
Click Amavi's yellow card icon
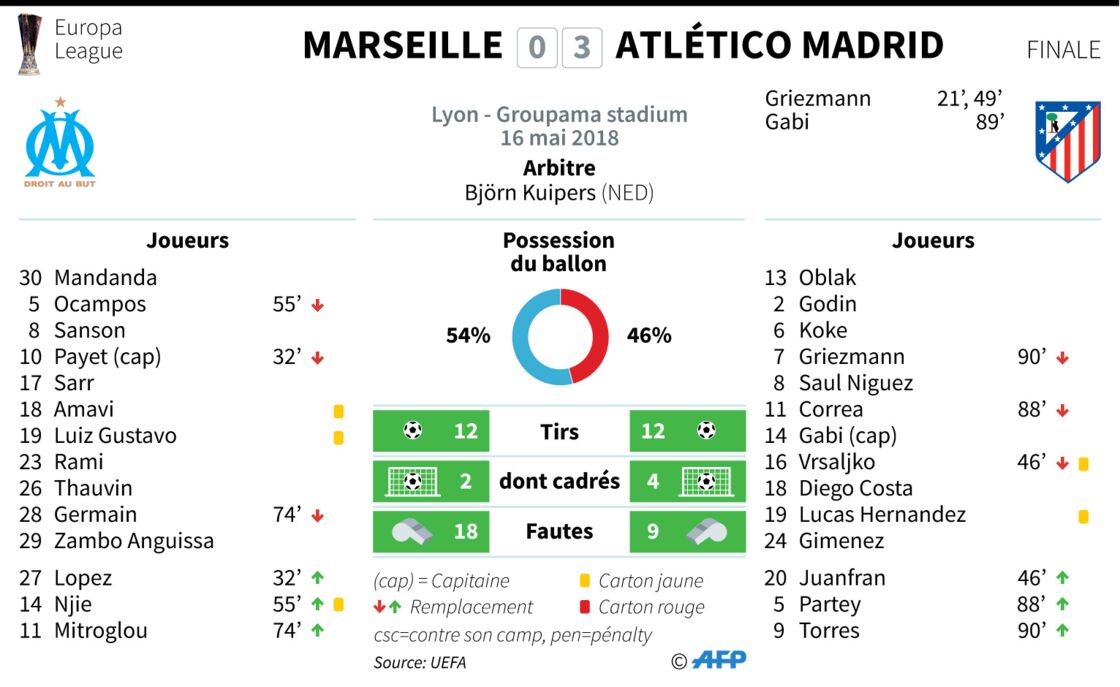pos(339,411)
